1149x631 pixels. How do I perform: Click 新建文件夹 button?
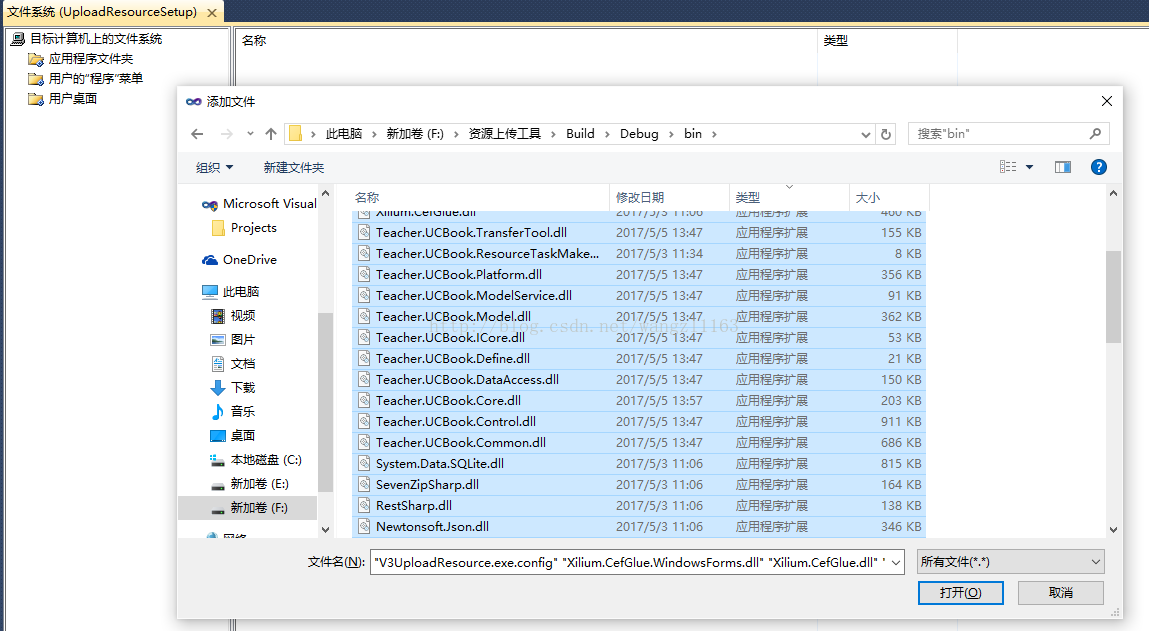(294, 168)
